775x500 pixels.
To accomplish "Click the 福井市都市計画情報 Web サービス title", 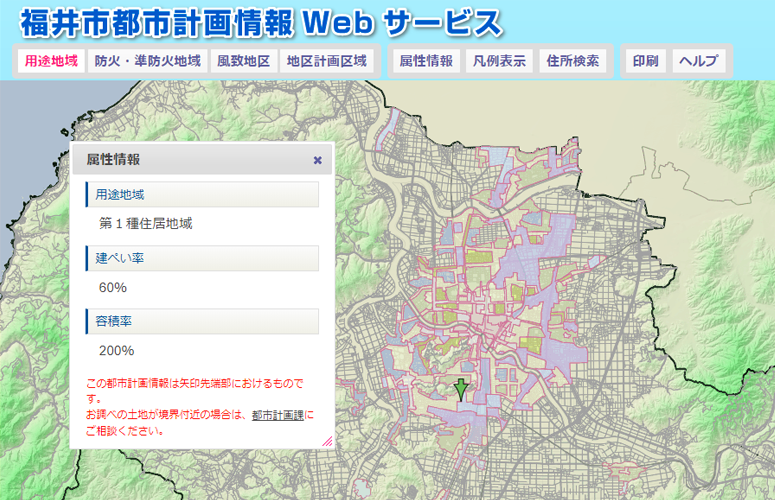I will 261,23.
